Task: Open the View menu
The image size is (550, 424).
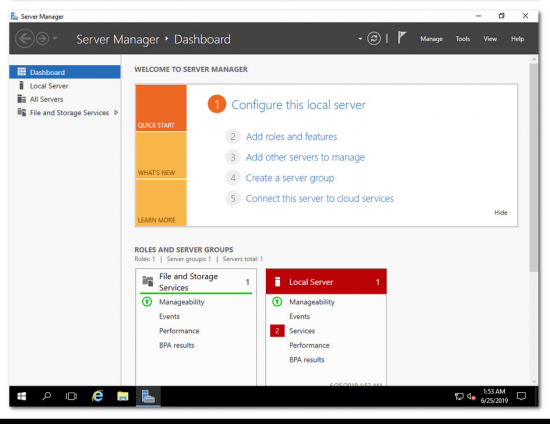Action: tap(490, 39)
